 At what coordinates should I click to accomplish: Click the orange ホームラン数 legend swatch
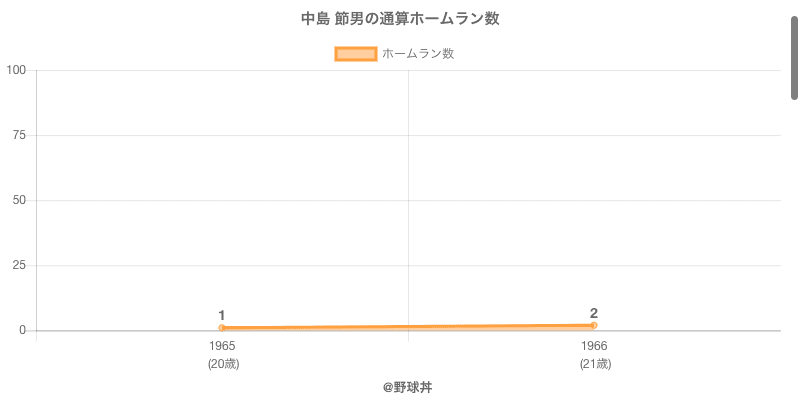[x=355, y=54]
